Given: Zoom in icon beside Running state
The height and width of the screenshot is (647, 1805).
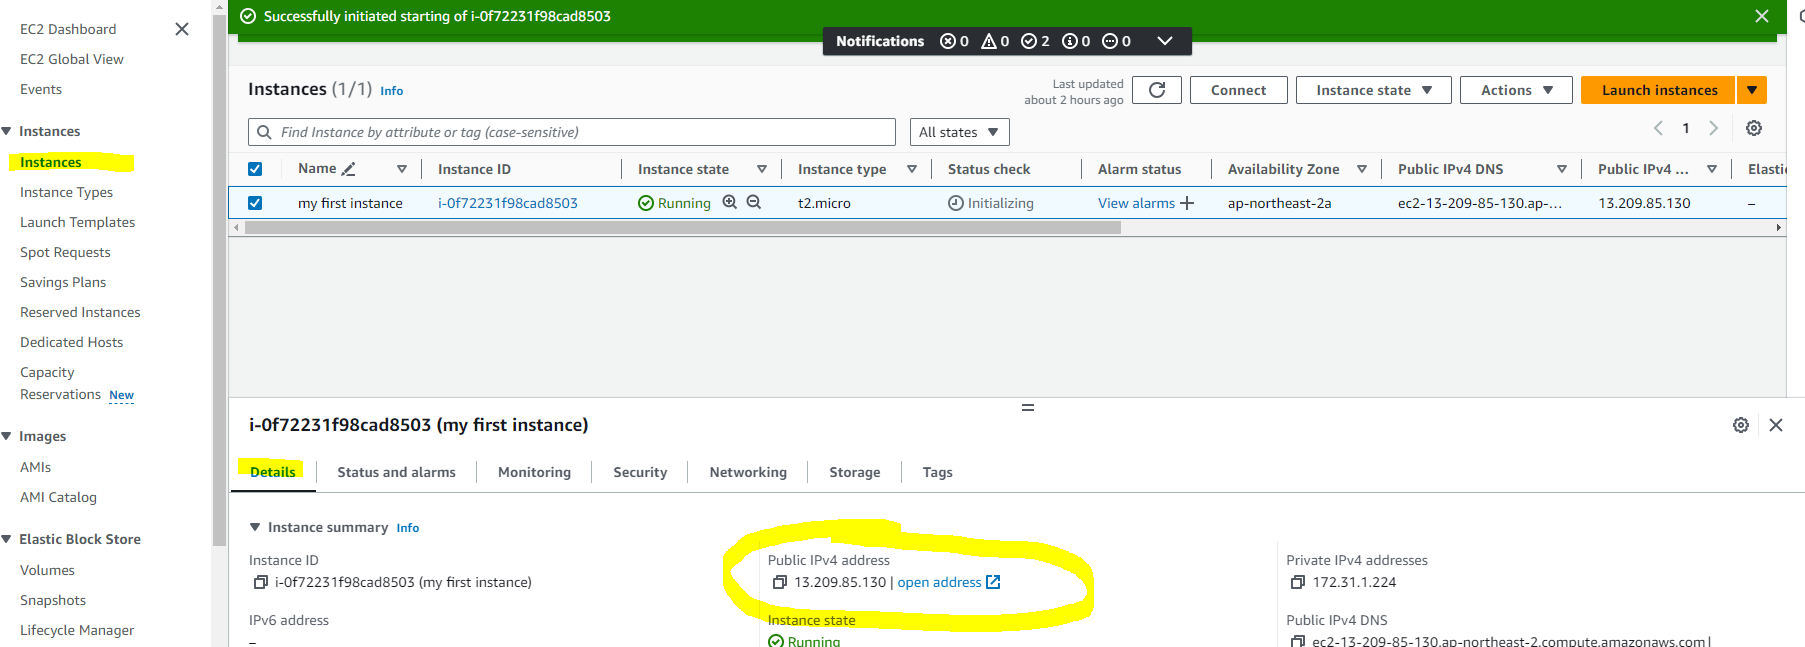Looking at the screenshot, I should coord(730,202).
